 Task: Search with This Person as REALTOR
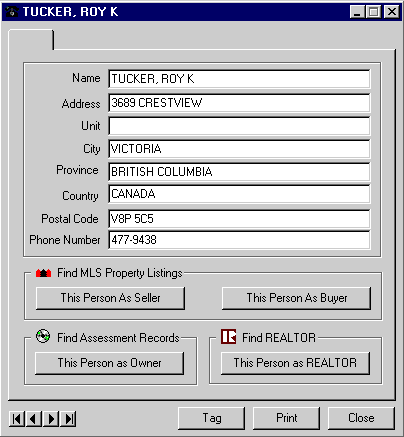click(x=295, y=363)
